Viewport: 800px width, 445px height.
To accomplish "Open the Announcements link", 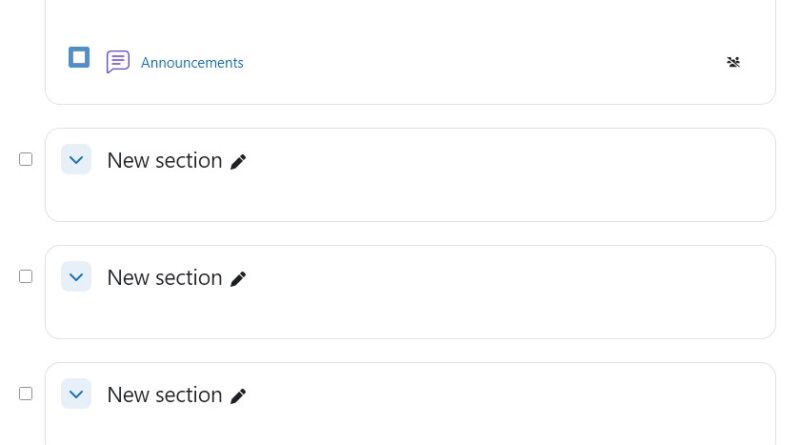I will (192, 63).
